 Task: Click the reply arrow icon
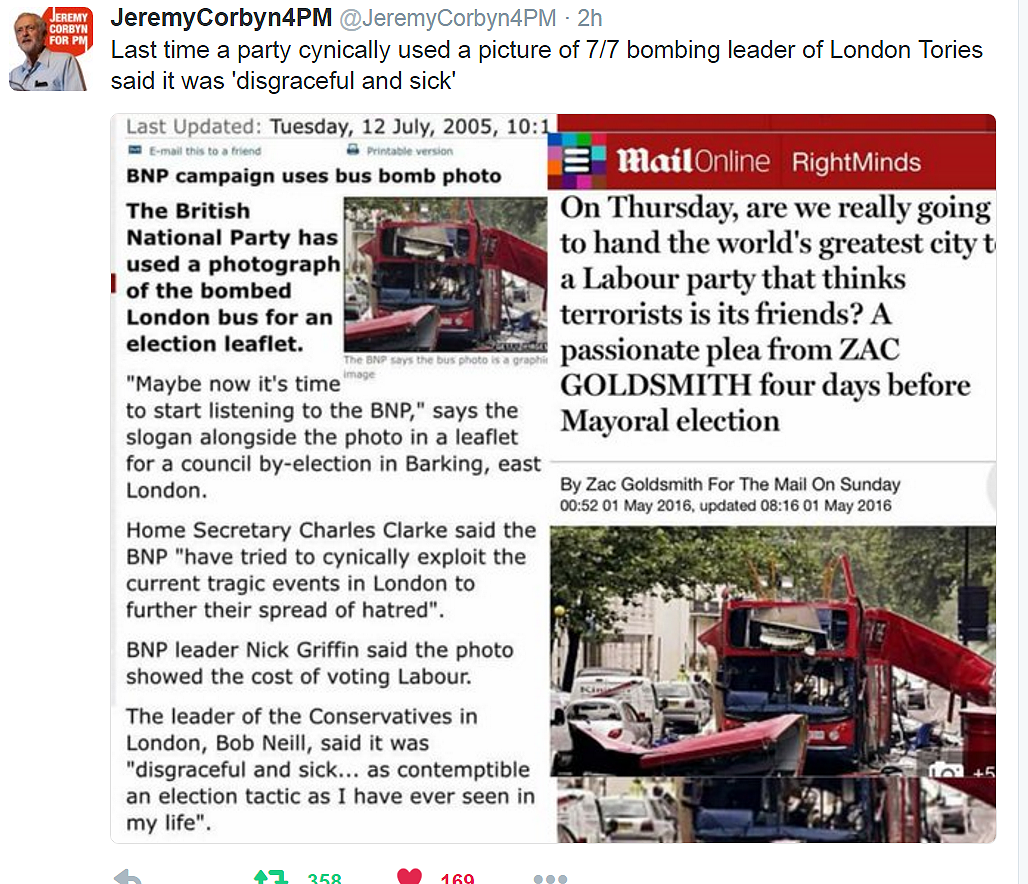[x=127, y=877]
